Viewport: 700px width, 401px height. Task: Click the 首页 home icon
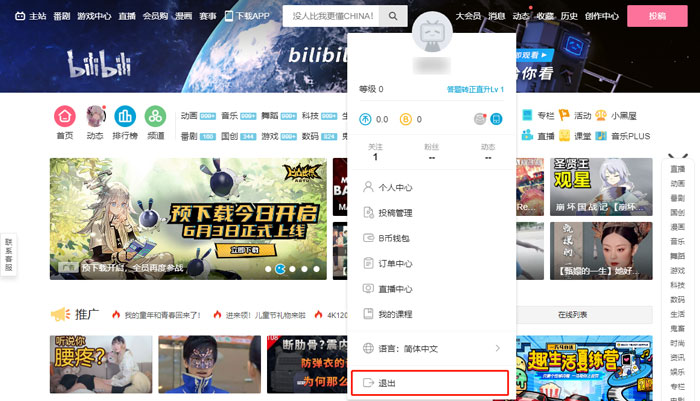tap(65, 116)
